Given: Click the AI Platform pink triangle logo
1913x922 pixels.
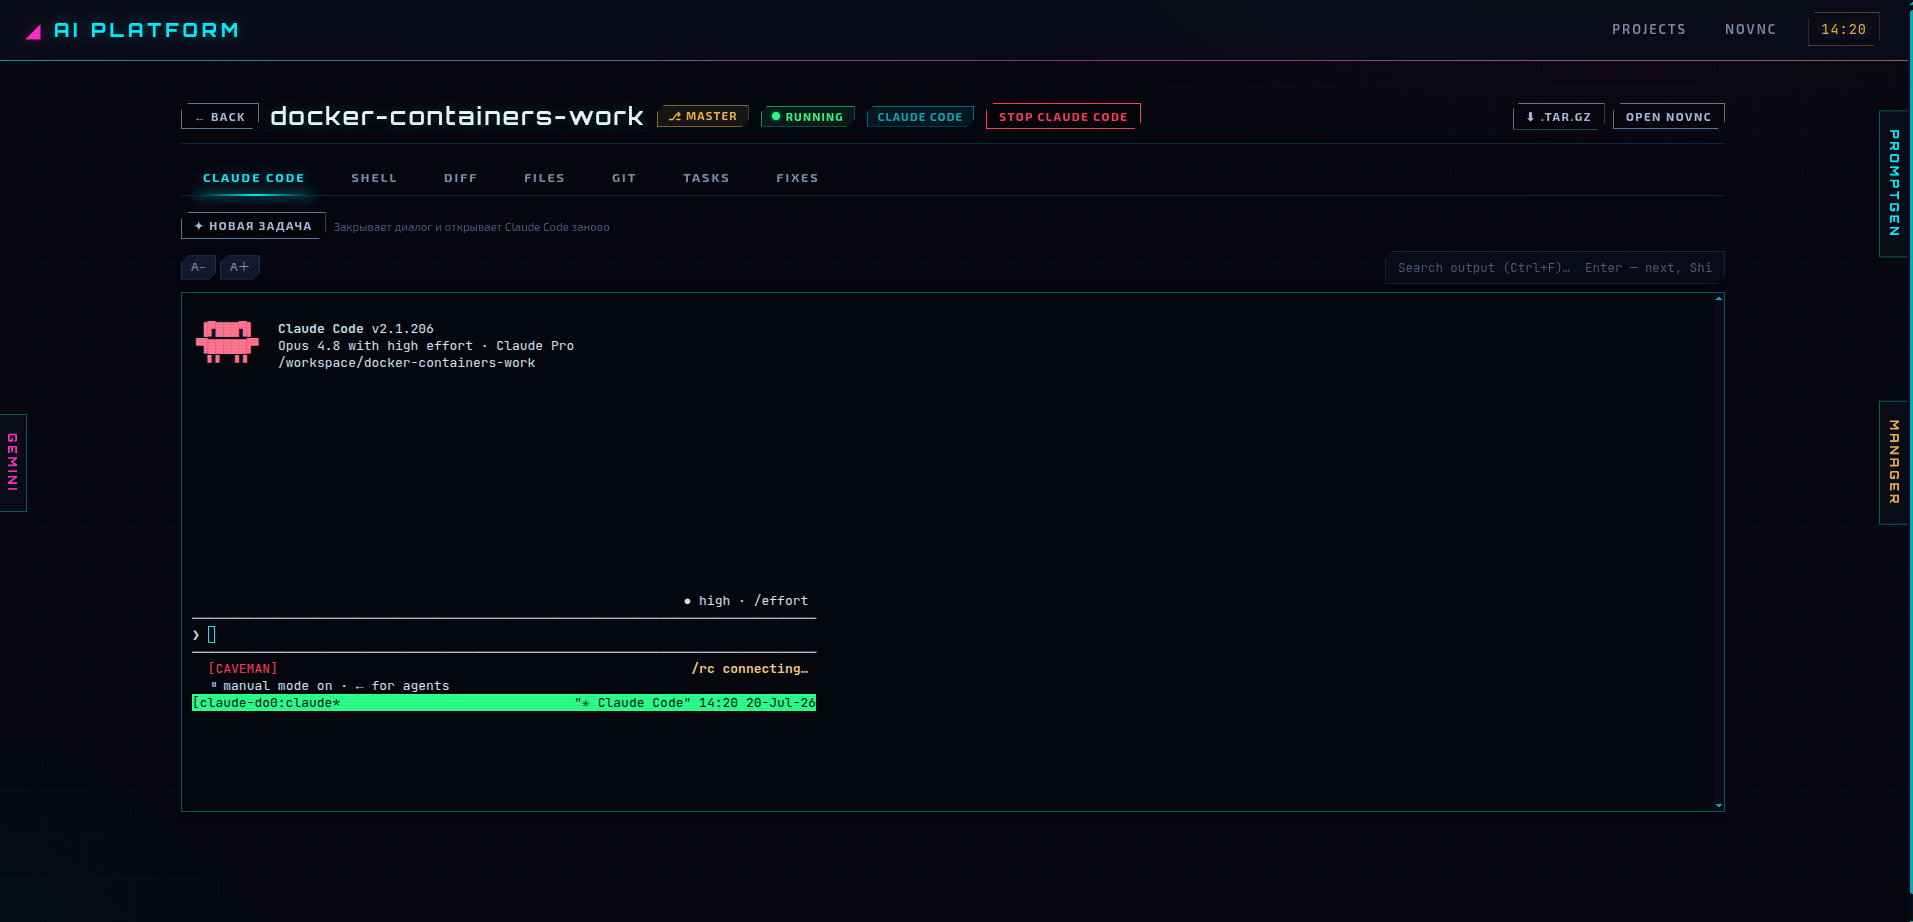Looking at the screenshot, I should (33, 32).
